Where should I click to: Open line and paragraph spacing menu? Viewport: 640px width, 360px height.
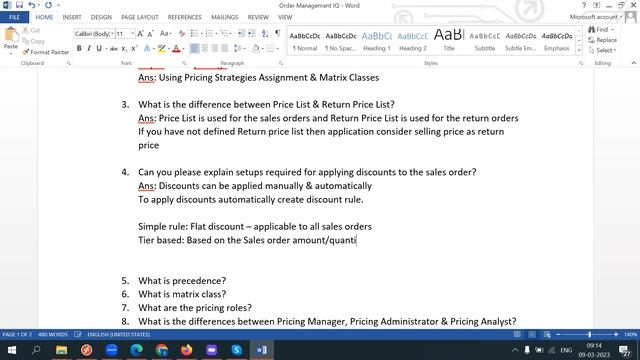239,49
